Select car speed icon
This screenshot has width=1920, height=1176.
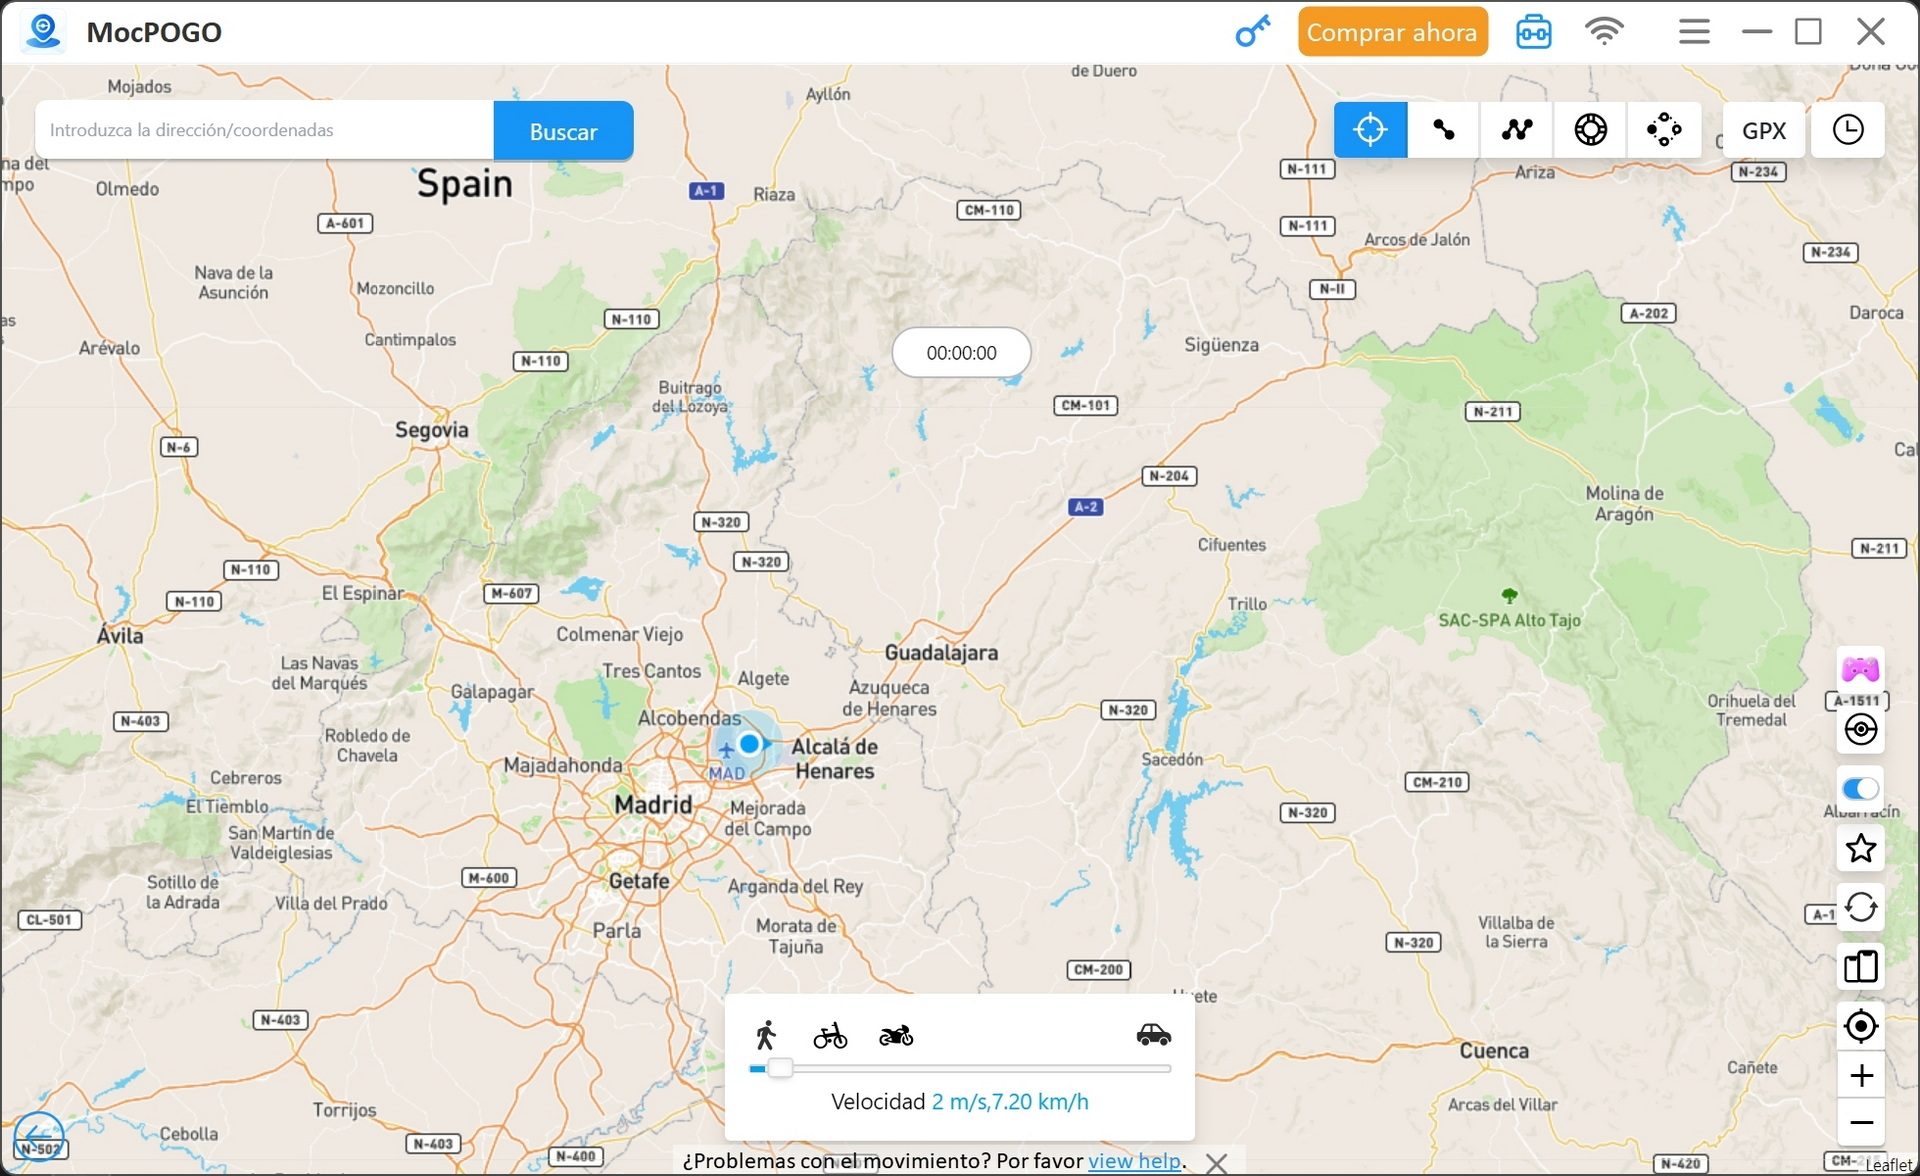pyautogui.click(x=1154, y=1035)
